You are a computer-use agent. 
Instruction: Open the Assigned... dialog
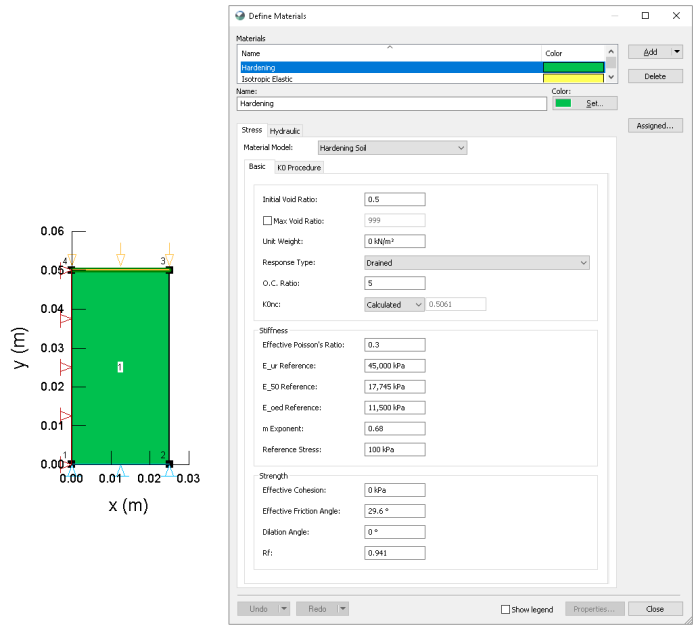[655, 126]
